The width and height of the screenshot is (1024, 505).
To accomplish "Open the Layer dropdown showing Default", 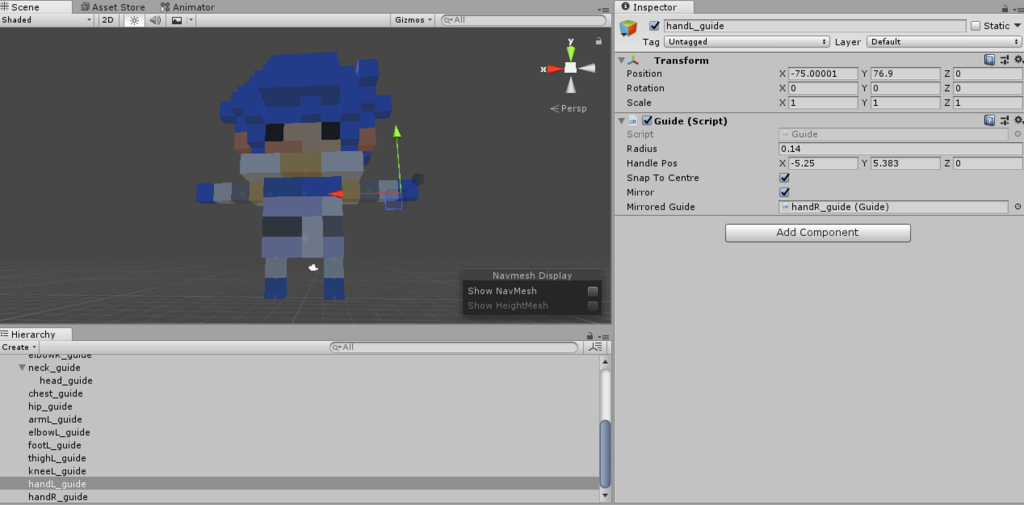I will point(944,42).
